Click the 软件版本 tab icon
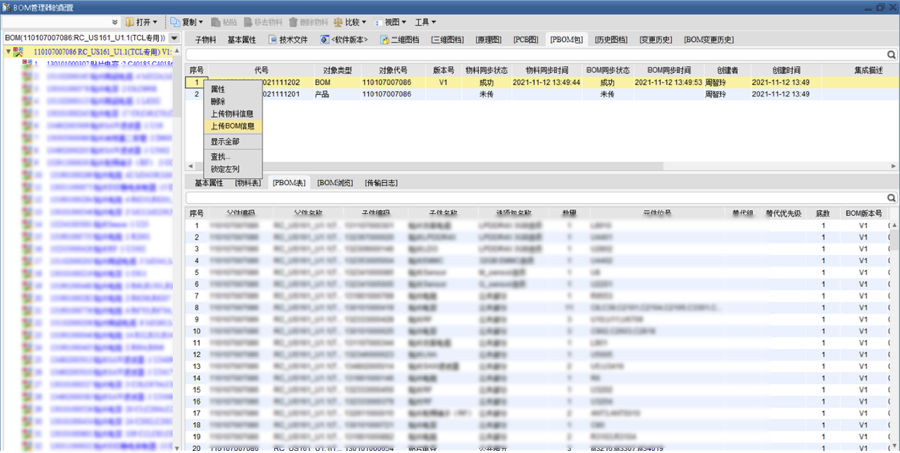900x453 pixels. click(324, 40)
